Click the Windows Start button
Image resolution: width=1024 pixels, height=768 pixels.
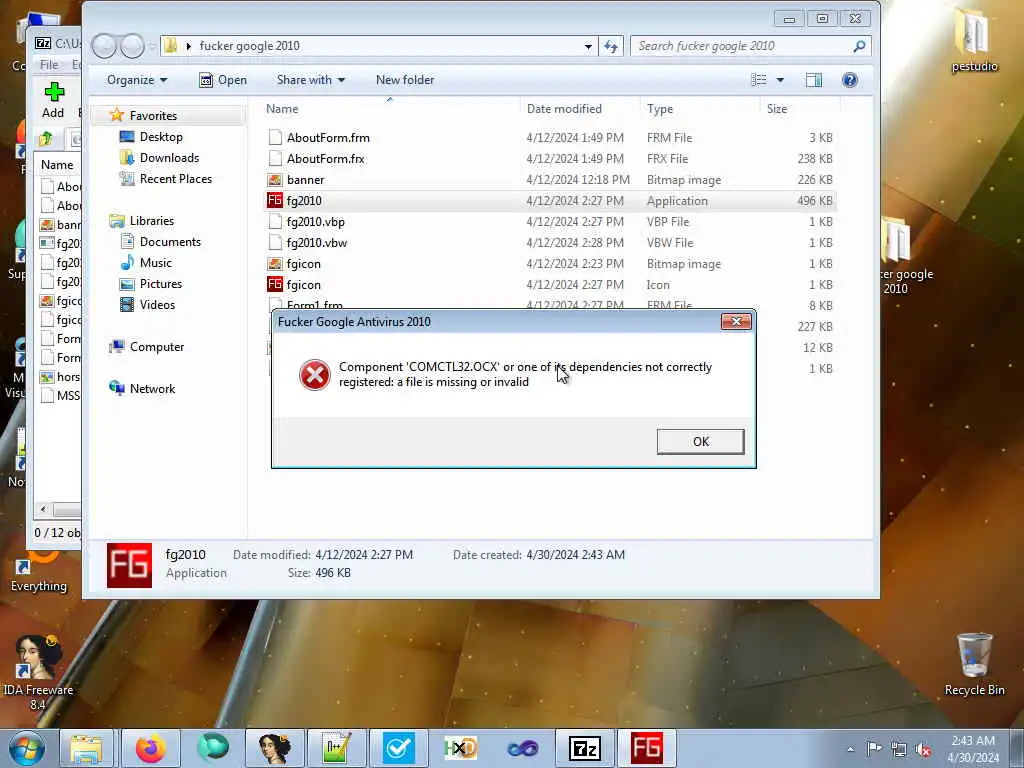coord(26,748)
